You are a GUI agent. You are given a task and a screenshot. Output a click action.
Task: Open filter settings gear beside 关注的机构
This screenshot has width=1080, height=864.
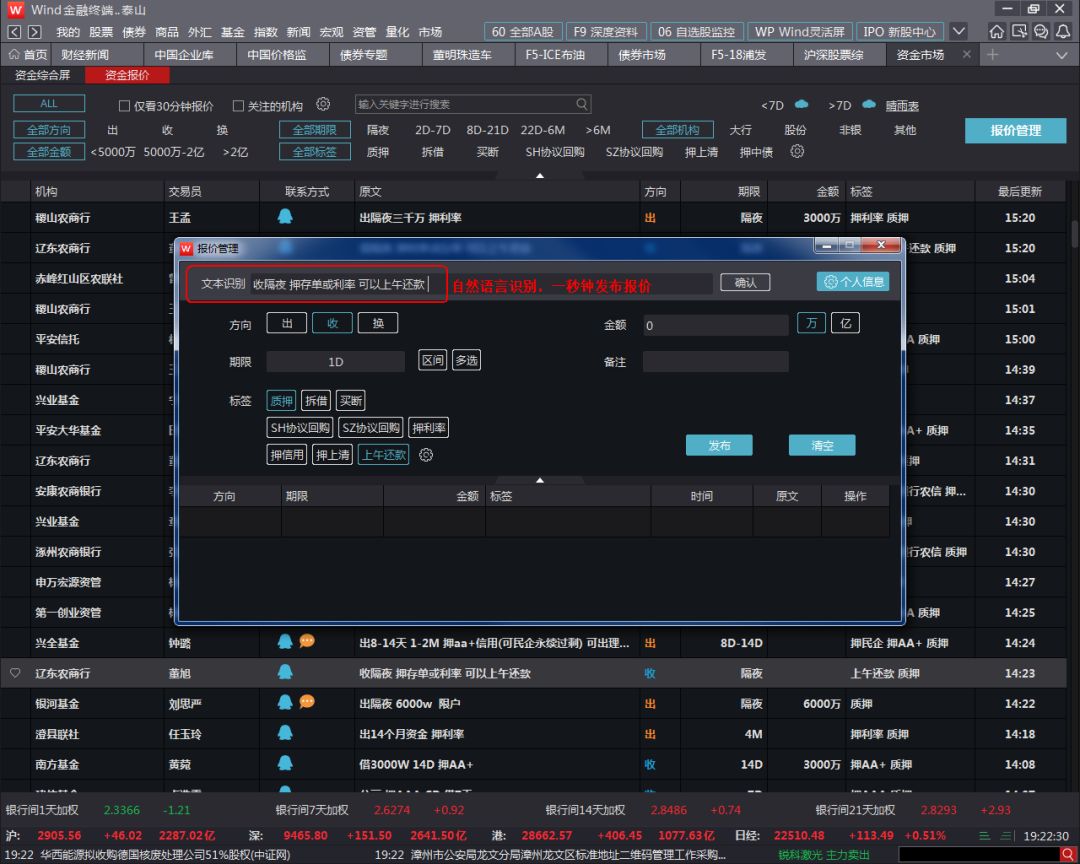click(323, 105)
